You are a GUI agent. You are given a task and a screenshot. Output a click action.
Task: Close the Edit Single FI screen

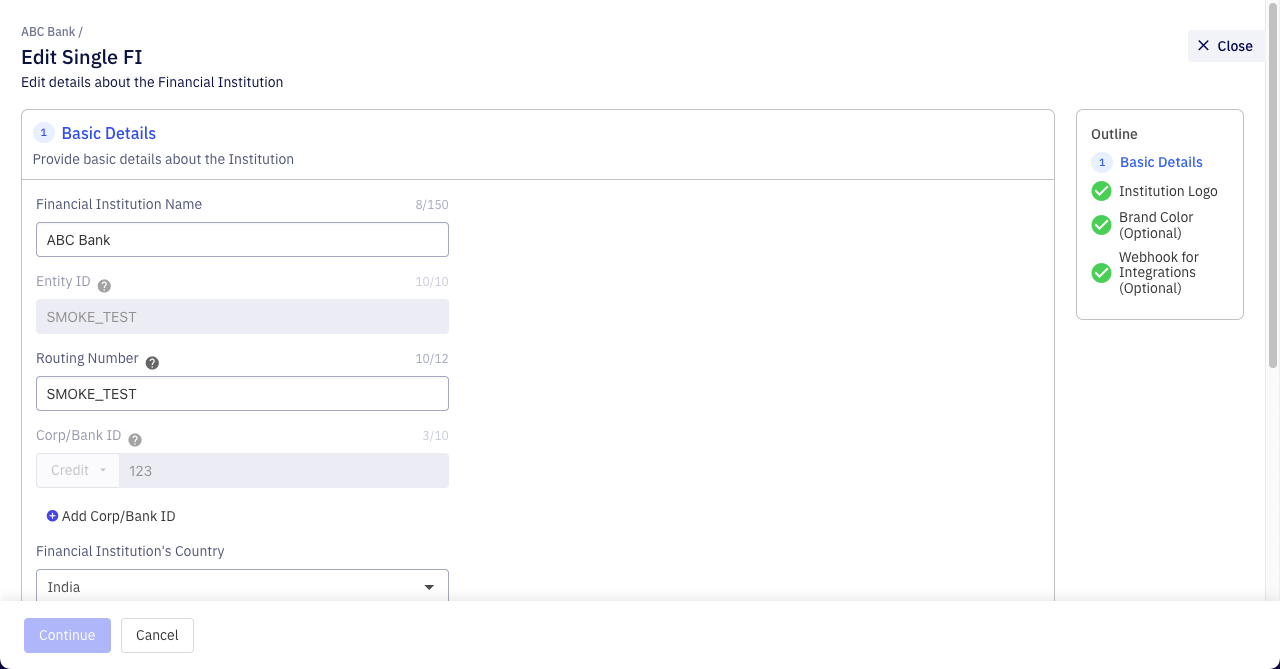click(x=1226, y=45)
